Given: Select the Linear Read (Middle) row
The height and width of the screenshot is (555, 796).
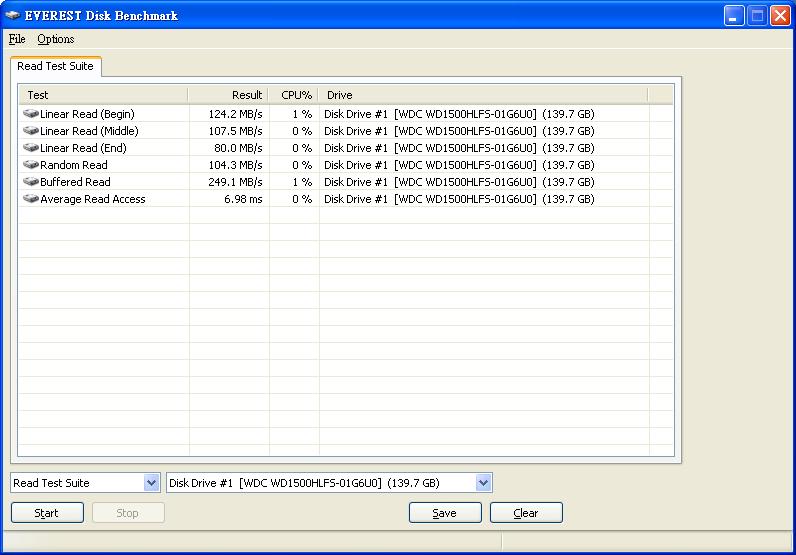Looking at the screenshot, I should click(346, 130).
